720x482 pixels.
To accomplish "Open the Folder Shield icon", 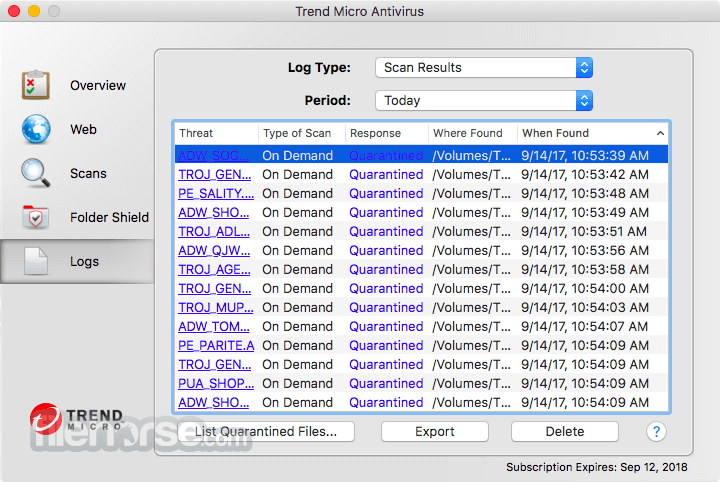I will (36, 217).
